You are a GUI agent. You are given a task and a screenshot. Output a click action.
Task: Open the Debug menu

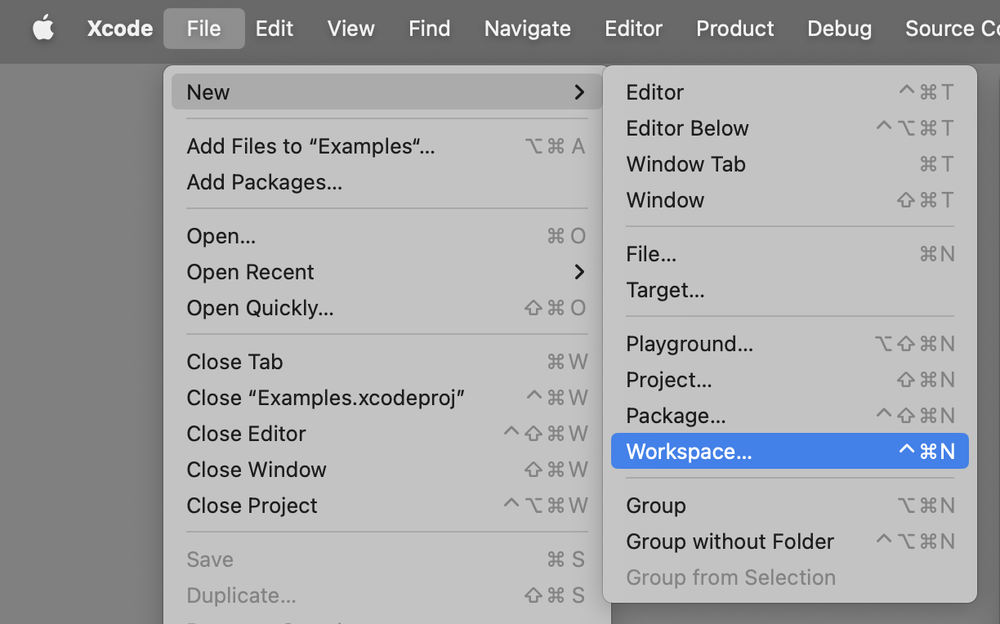tap(839, 29)
